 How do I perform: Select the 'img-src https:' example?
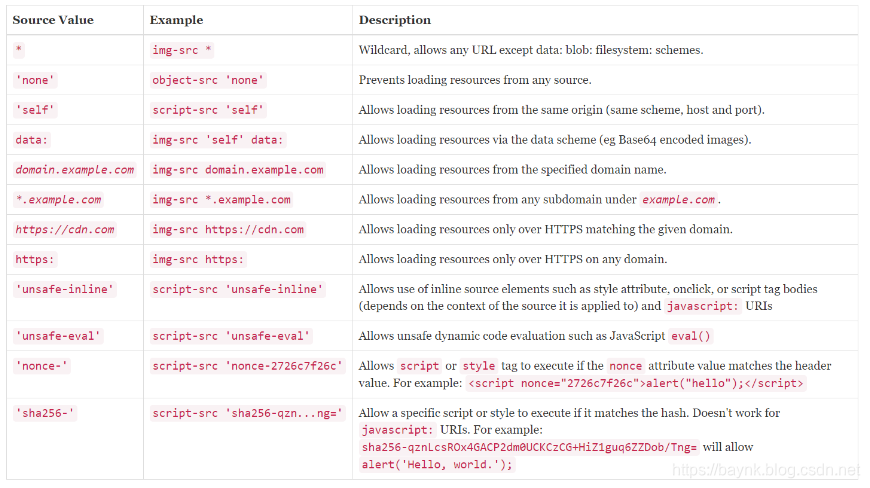click(198, 260)
